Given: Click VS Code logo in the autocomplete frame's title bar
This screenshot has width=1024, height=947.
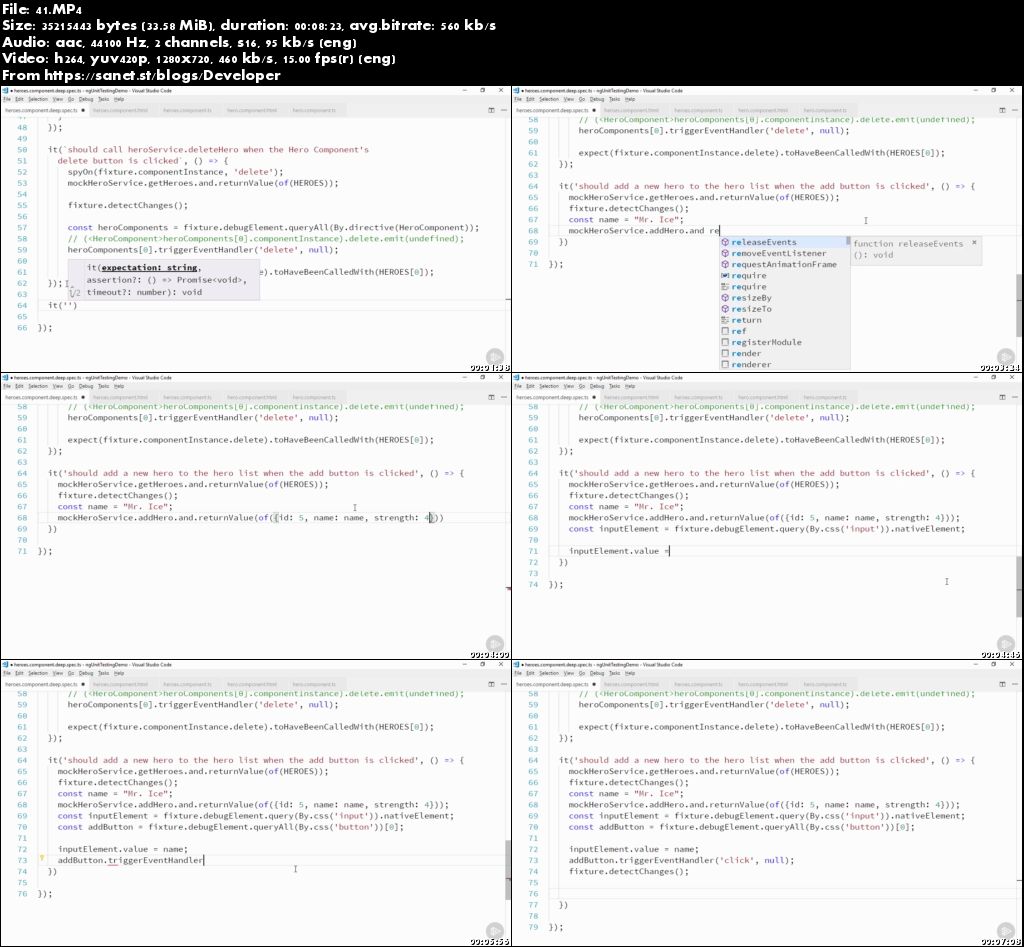Looking at the screenshot, I should pyautogui.click(x=517, y=91).
